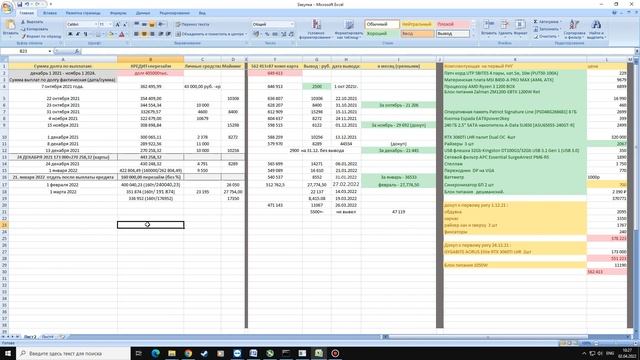Apply the Нейтральный cell style
Viewport: 640px width, 360px height.
(417, 24)
